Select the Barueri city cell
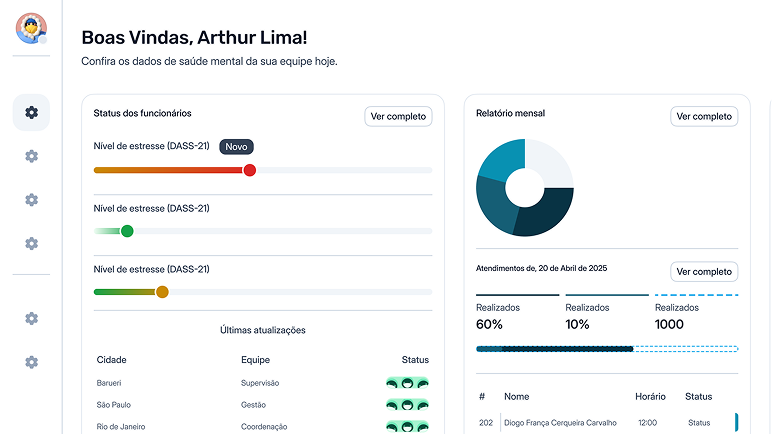Viewport: 772px width, 434px height. (x=109, y=383)
